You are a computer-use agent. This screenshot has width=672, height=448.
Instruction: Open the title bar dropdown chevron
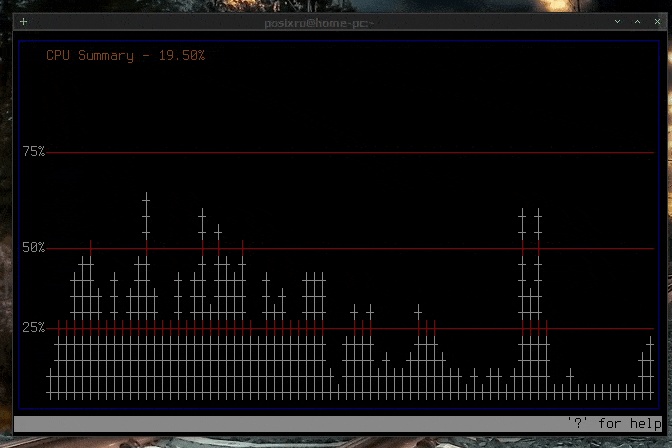coord(618,21)
